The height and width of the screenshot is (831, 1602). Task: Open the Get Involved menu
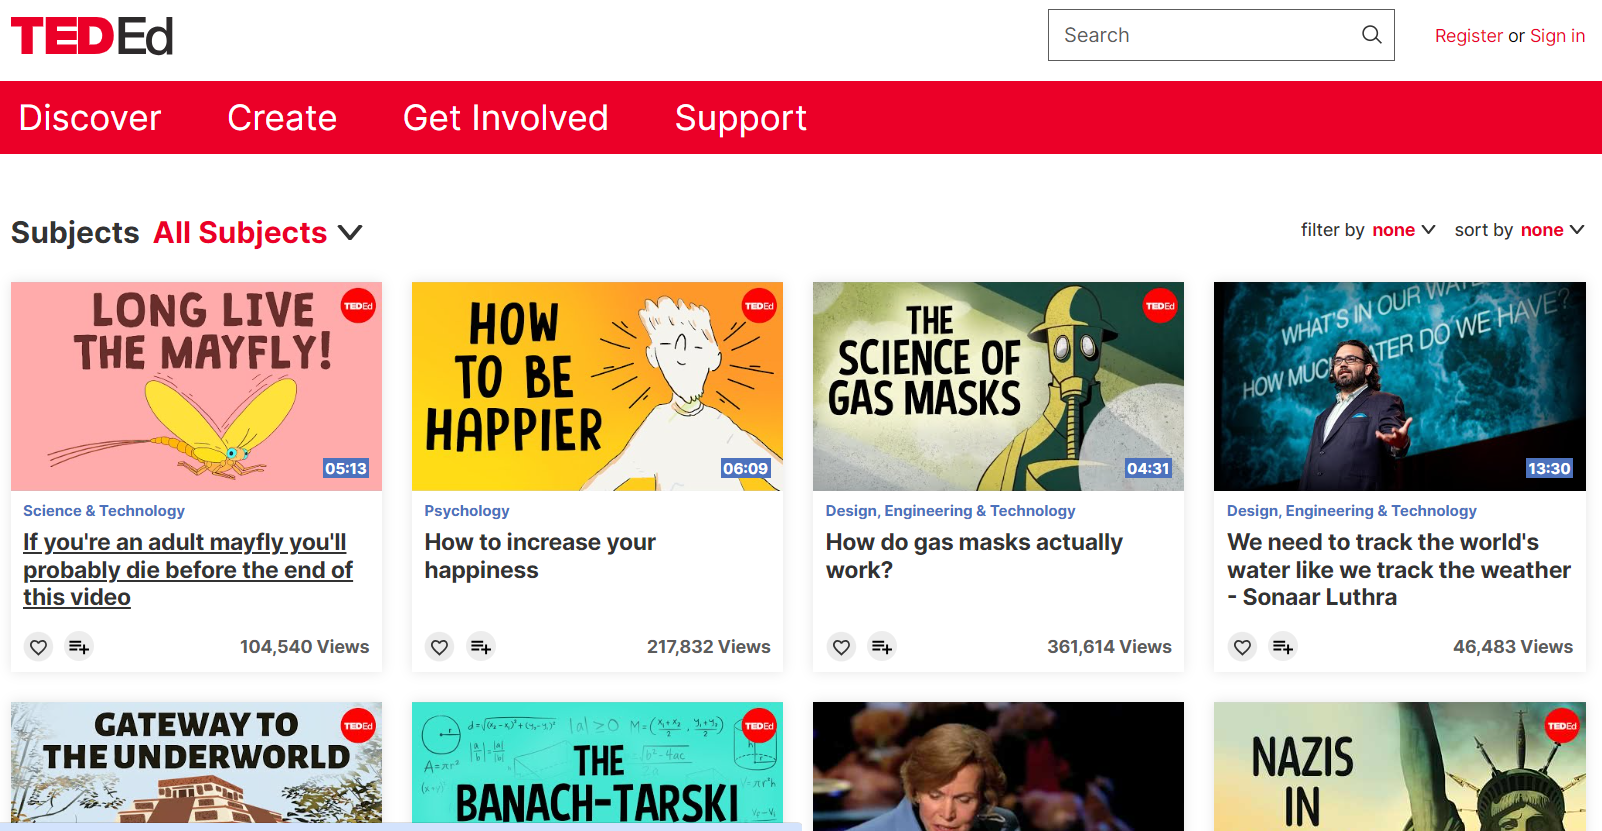[505, 118]
